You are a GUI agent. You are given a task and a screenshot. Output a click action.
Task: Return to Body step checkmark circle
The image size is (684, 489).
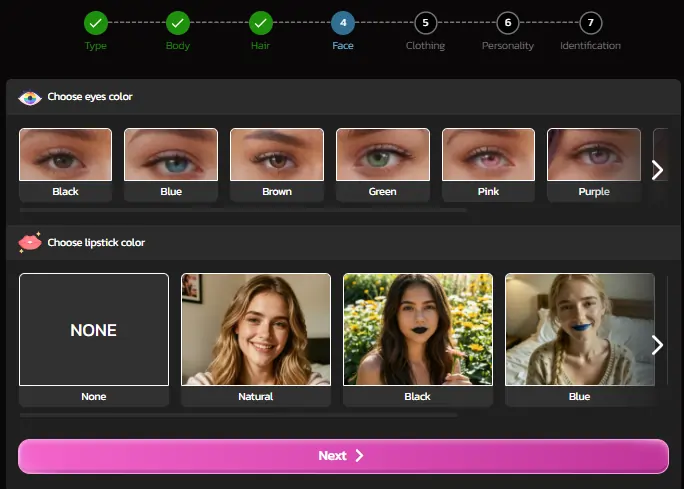(x=178, y=23)
